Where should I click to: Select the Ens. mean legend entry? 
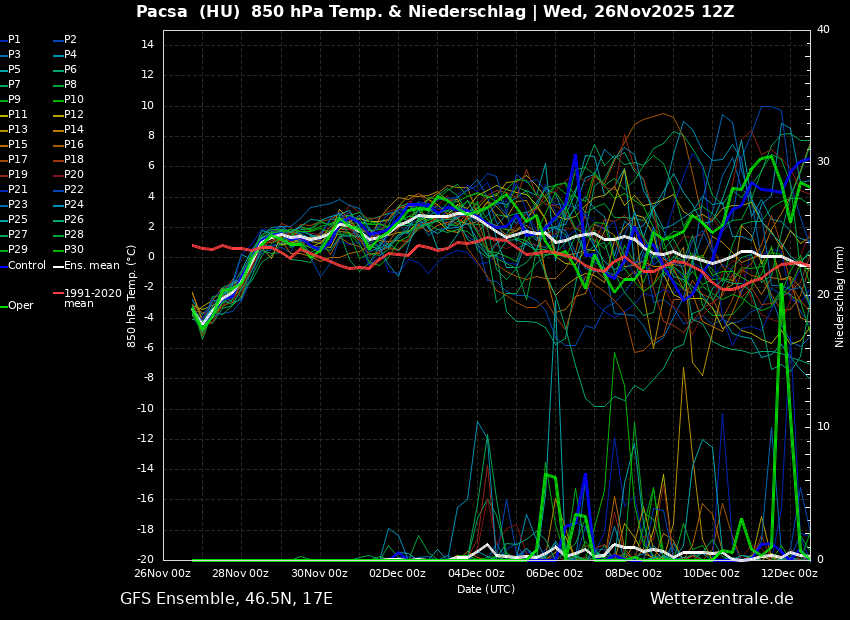tap(91, 265)
